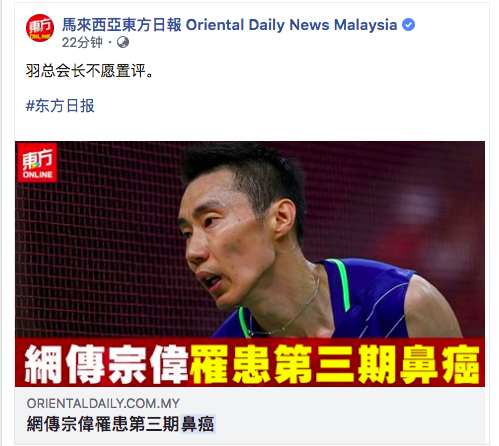Follow the #东方日报 hashtag
499x446 pixels.
click(x=60, y=106)
